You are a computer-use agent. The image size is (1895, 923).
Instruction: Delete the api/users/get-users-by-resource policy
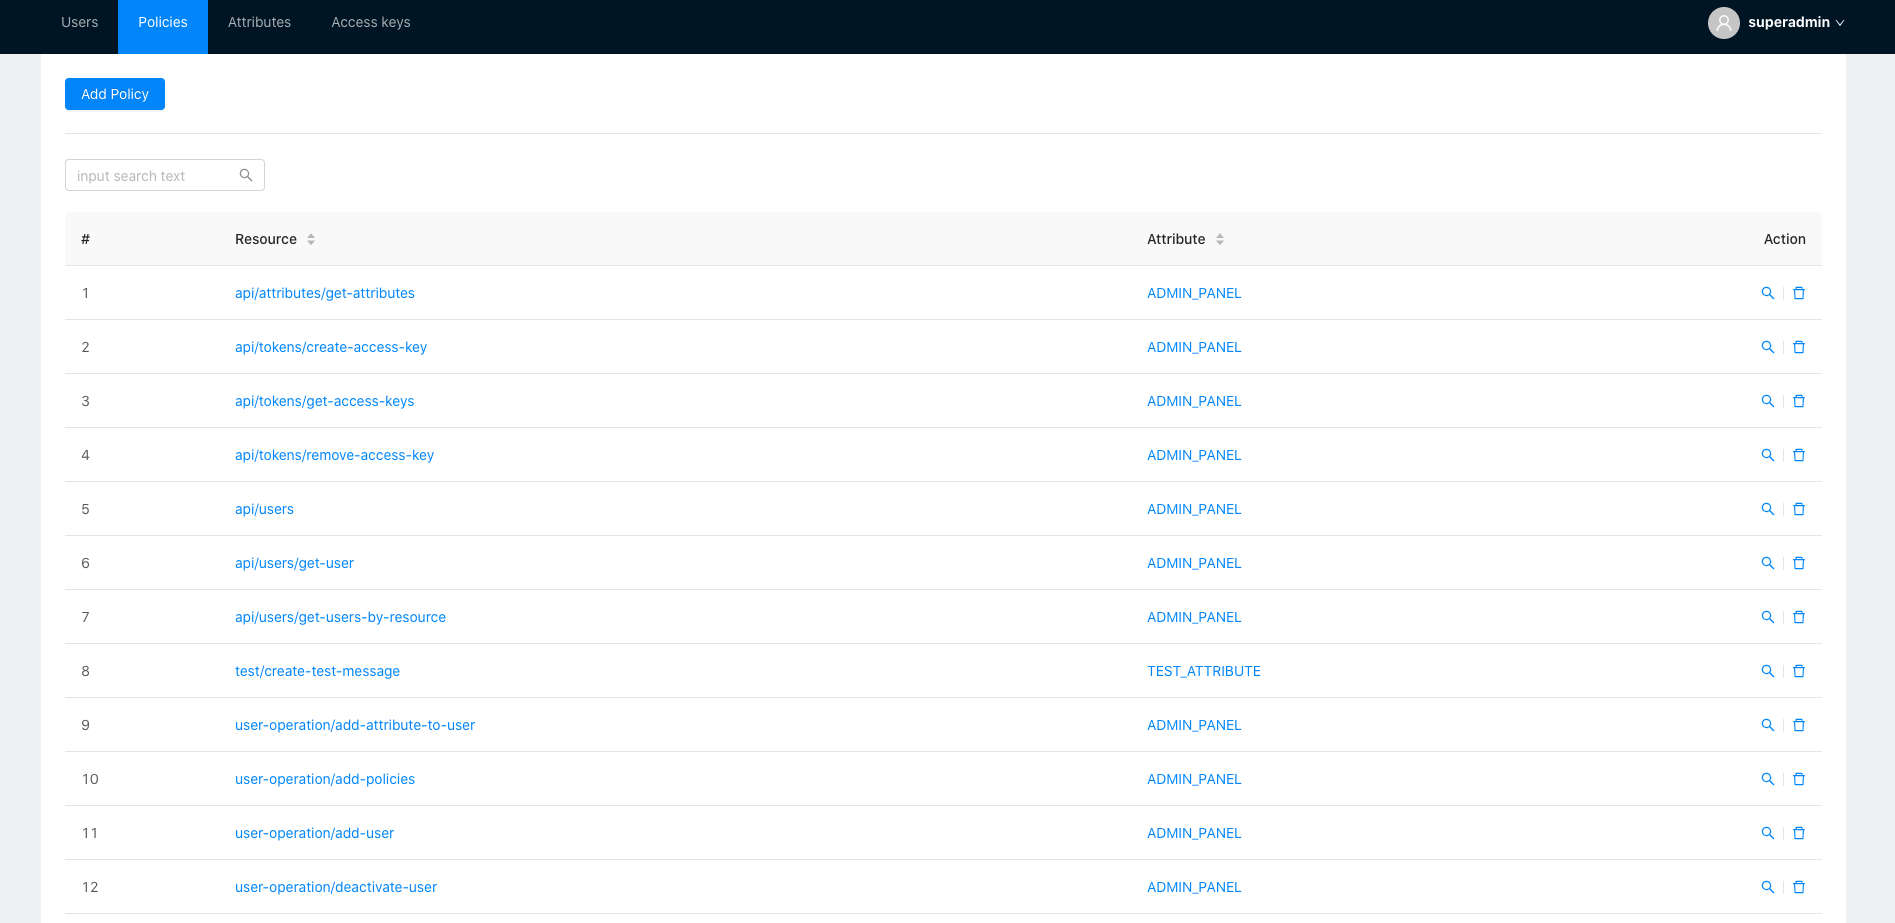(x=1799, y=617)
